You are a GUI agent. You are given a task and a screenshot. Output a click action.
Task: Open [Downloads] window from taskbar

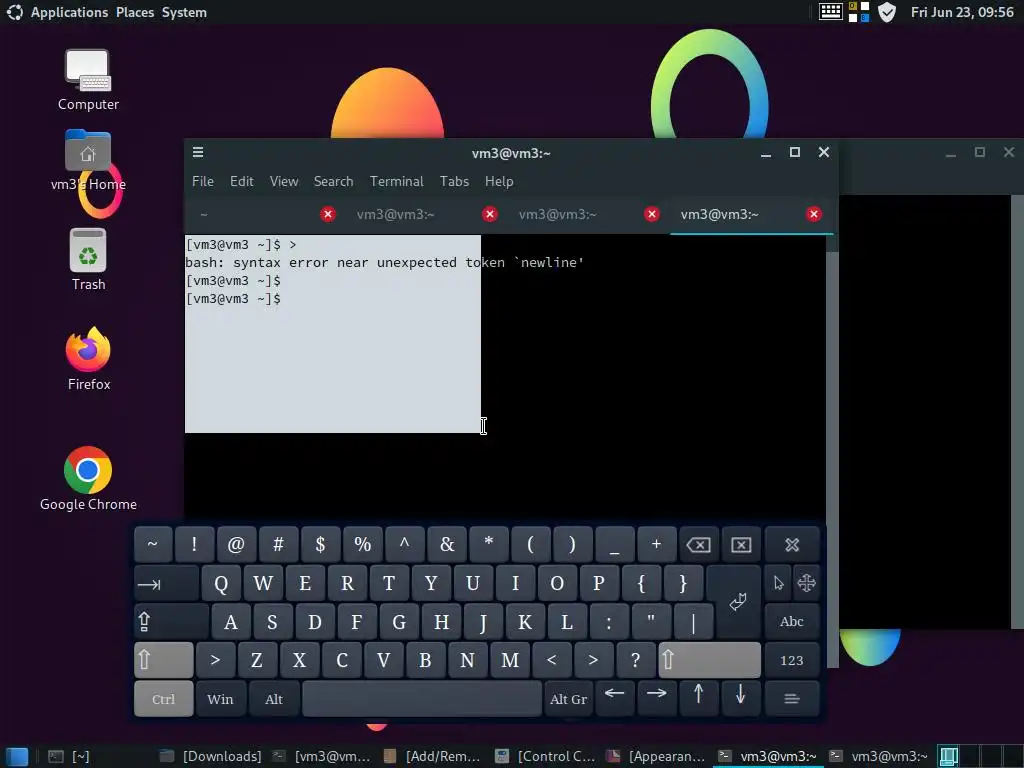point(210,756)
